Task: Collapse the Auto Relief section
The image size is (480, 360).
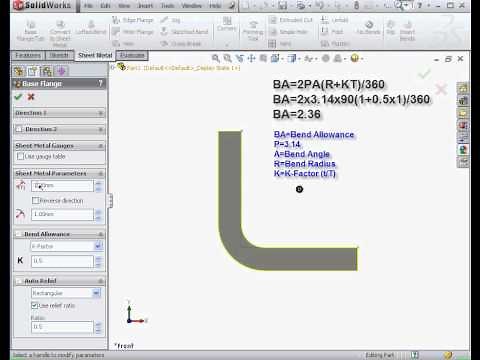Action: click(101, 281)
